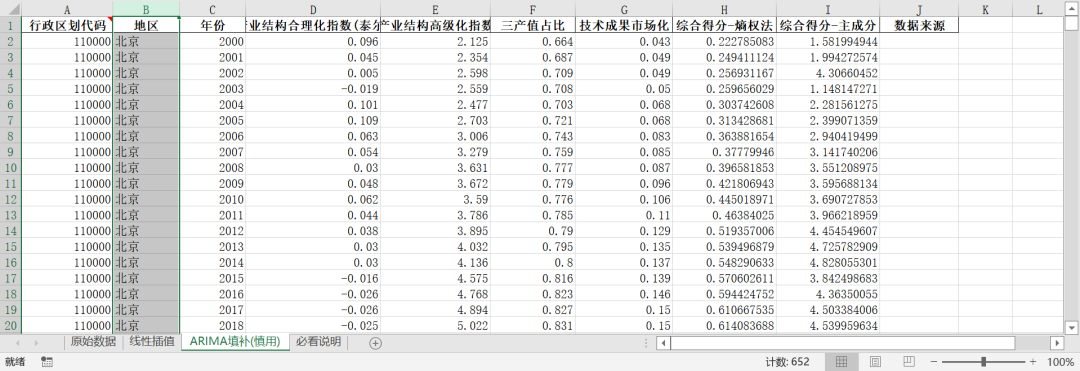Select row 1 header
This screenshot has width=1080, height=371.
point(11,25)
